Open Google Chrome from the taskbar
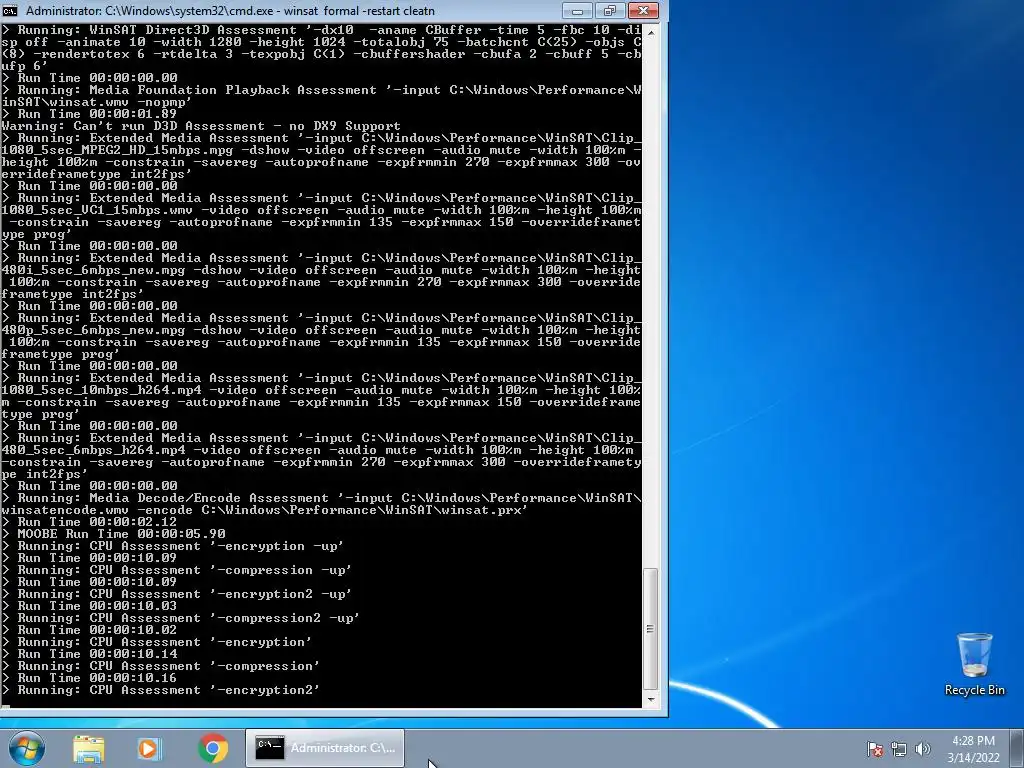1024x768 pixels. 213,748
